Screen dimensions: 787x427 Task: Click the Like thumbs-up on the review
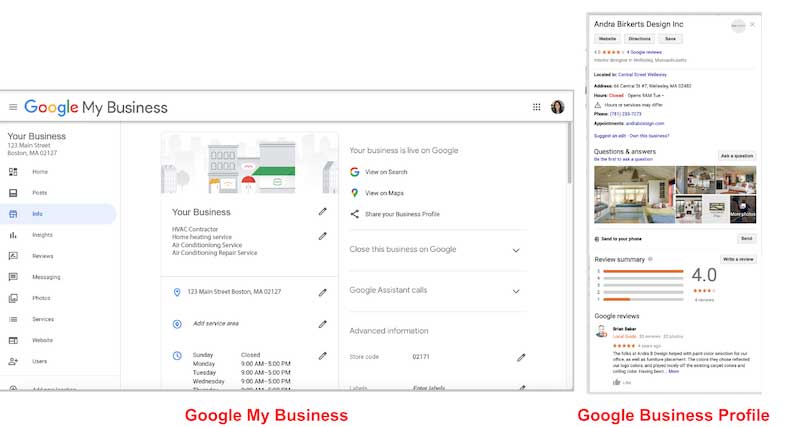click(617, 382)
